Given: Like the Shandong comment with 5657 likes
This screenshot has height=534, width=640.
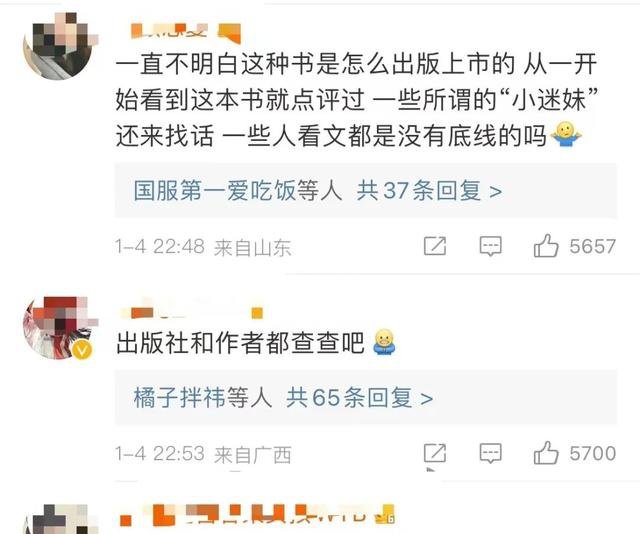Looking at the screenshot, I should click(546, 246).
